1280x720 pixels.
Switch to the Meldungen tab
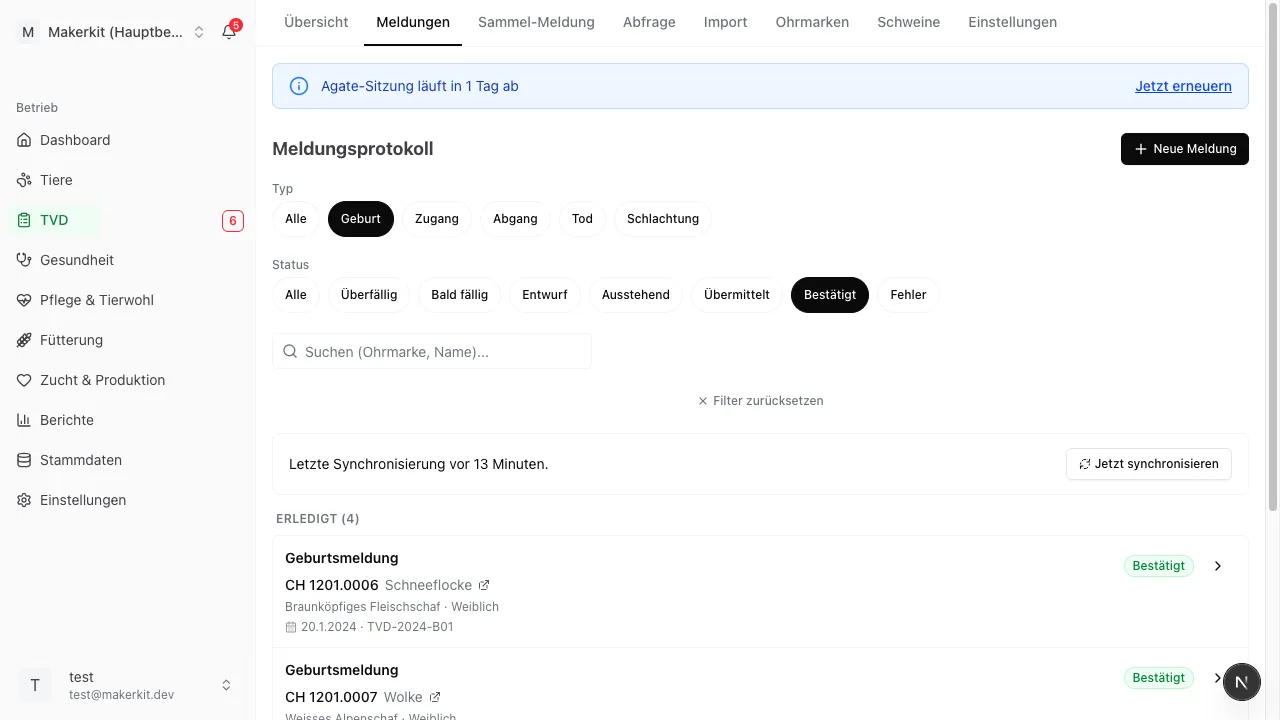click(x=413, y=22)
